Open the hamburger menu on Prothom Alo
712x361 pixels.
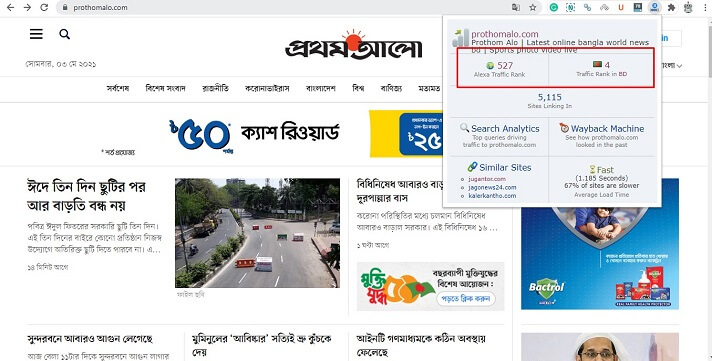click(36, 34)
